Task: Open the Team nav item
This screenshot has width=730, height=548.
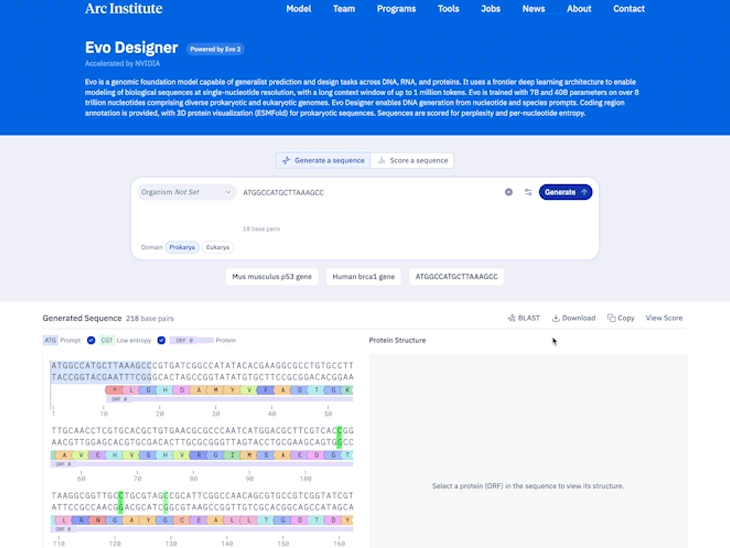Action: coord(344,9)
